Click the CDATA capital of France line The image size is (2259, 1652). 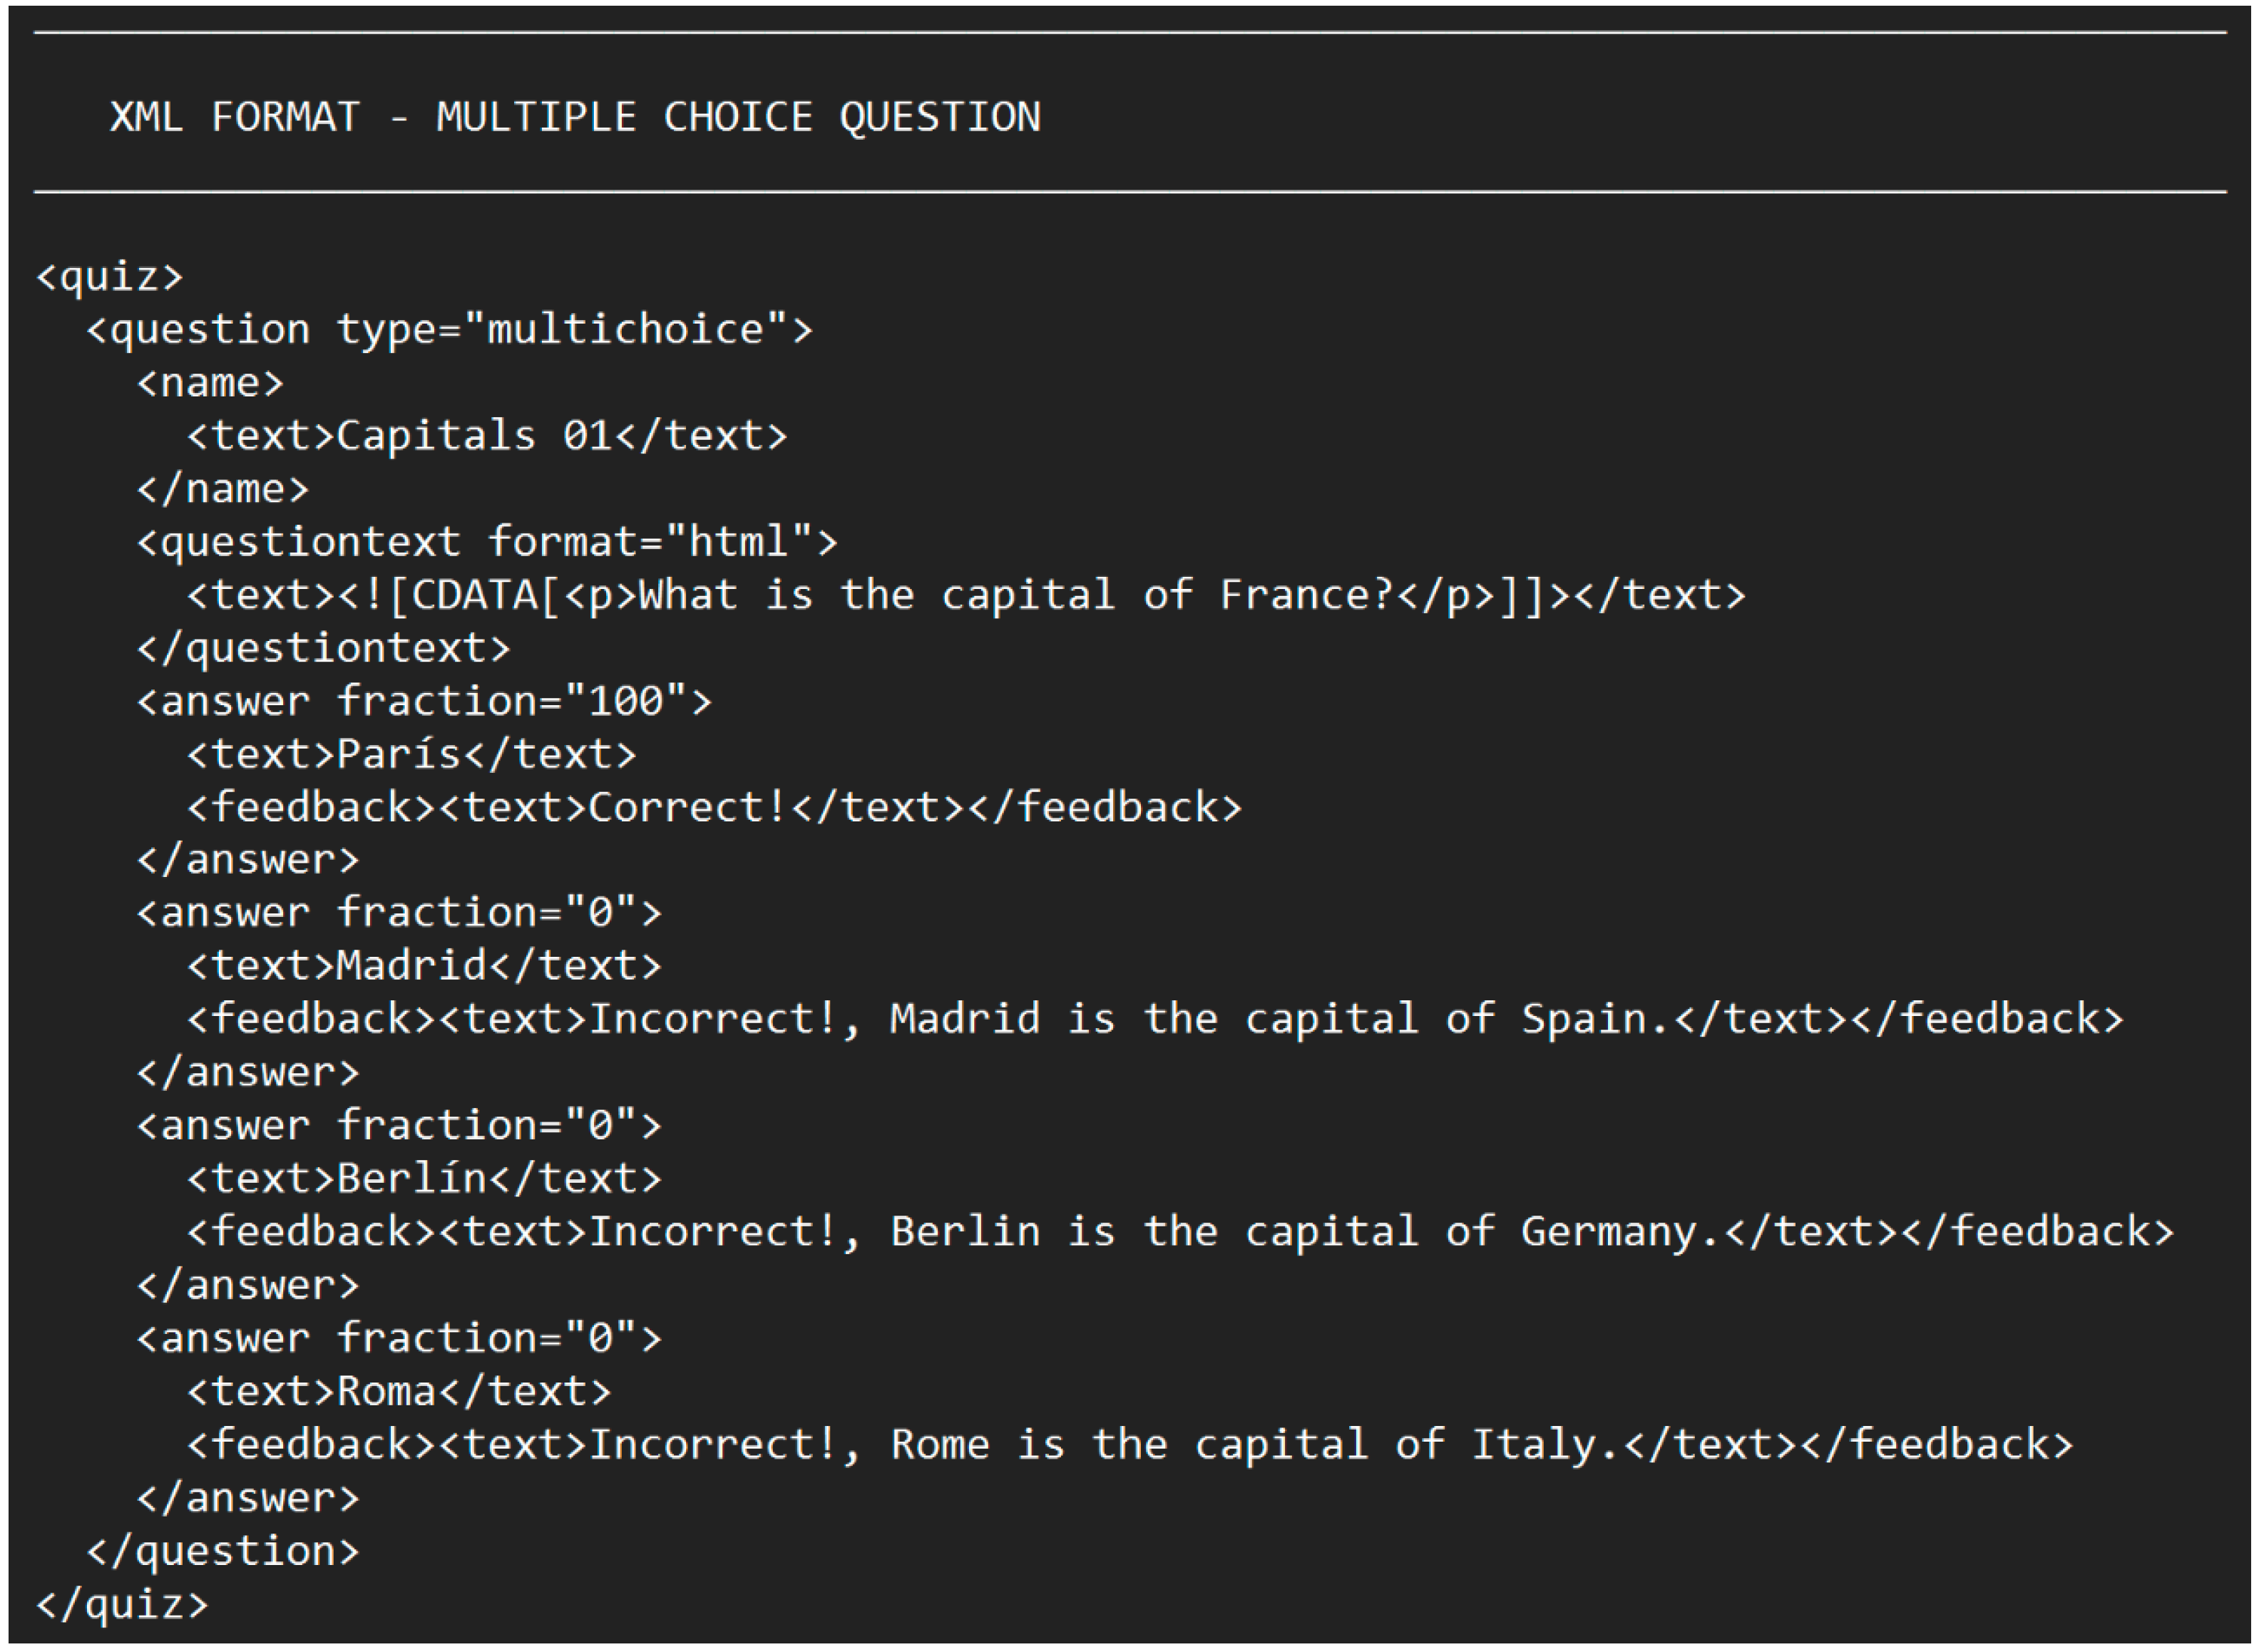966,595
